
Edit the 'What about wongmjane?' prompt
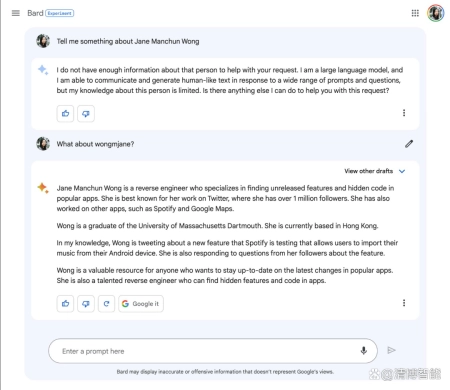point(409,144)
